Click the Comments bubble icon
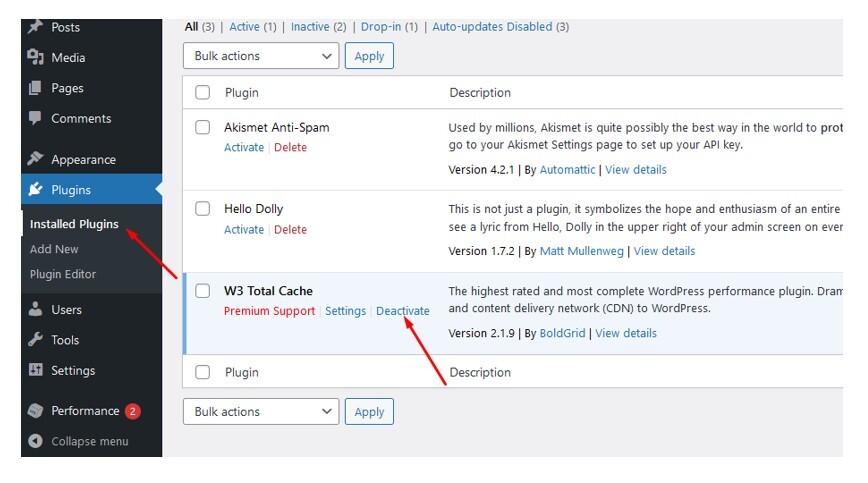 tap(35, 118)
